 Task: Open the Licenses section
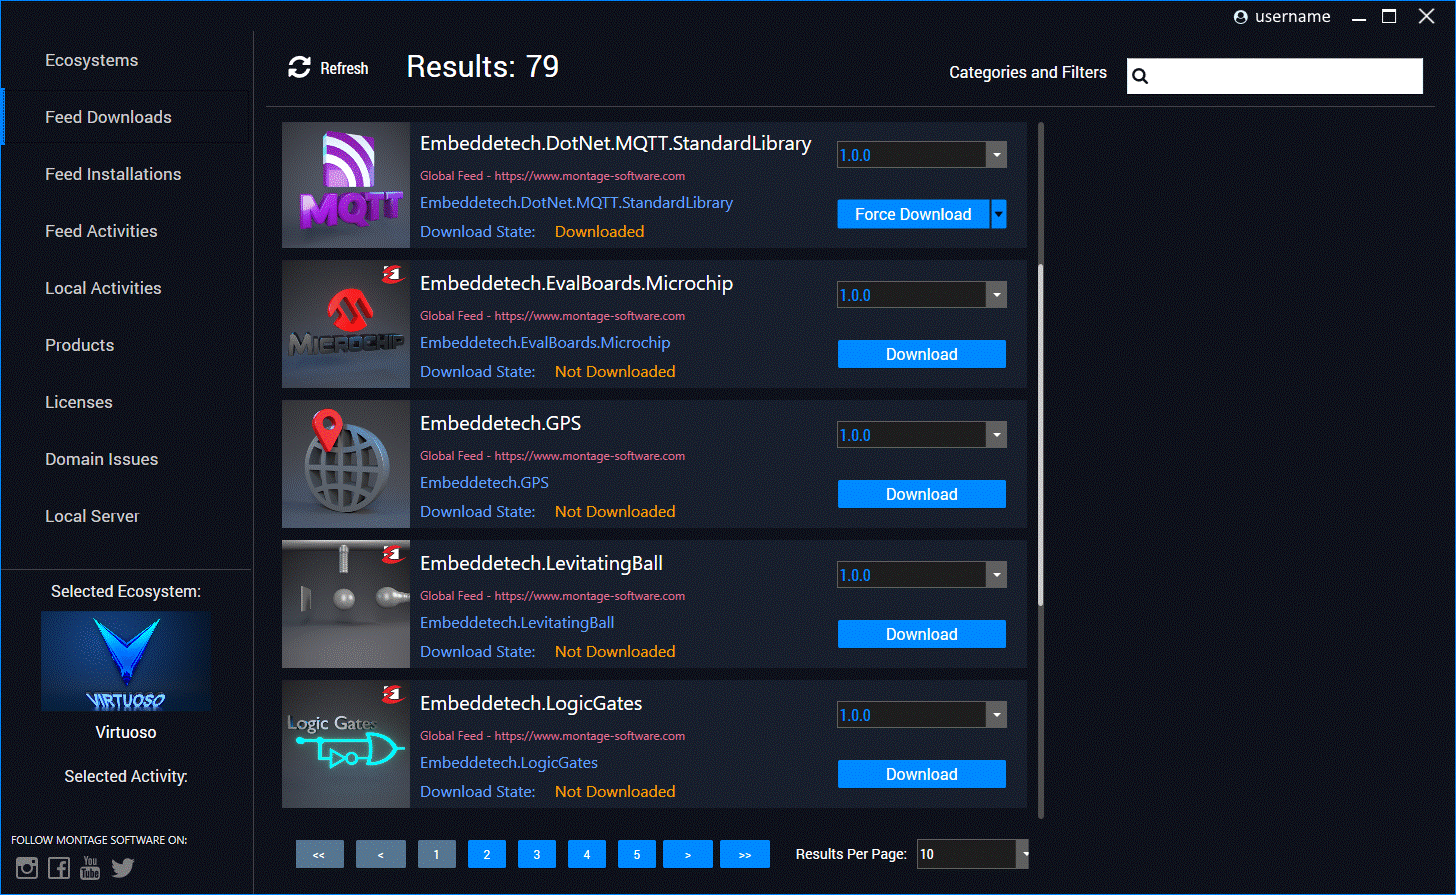click(79, 402)
